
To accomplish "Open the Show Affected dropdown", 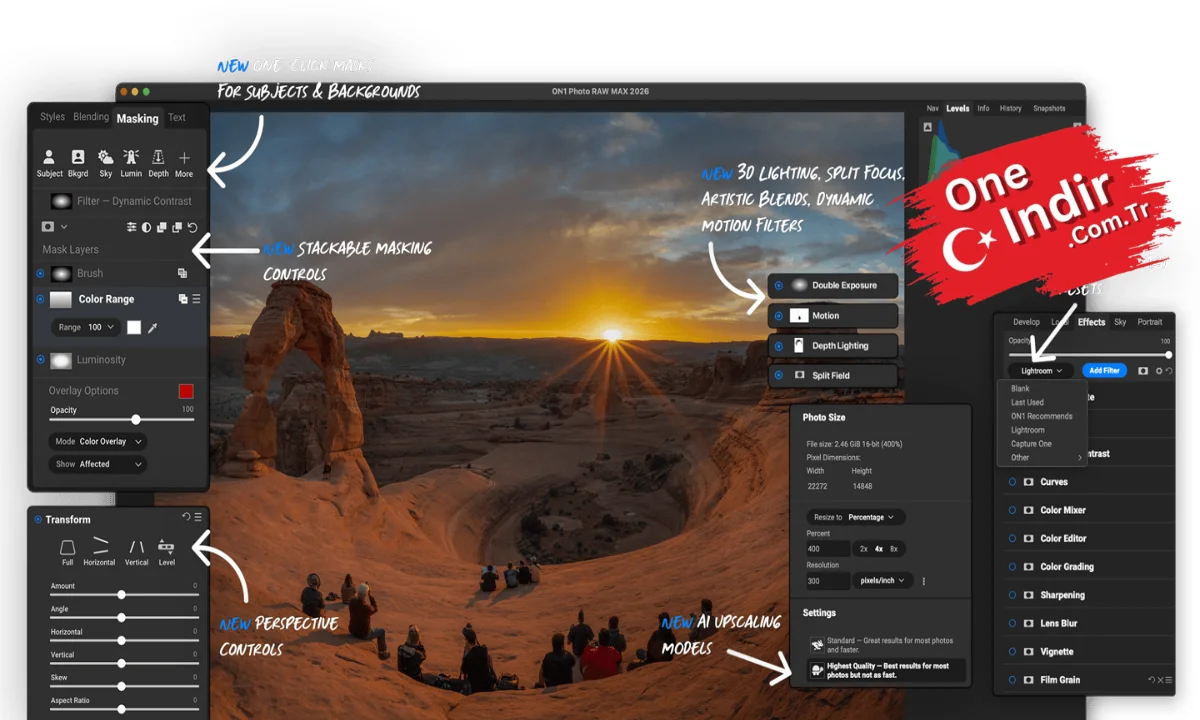I will pyautogui.click(x=98, y=464).
